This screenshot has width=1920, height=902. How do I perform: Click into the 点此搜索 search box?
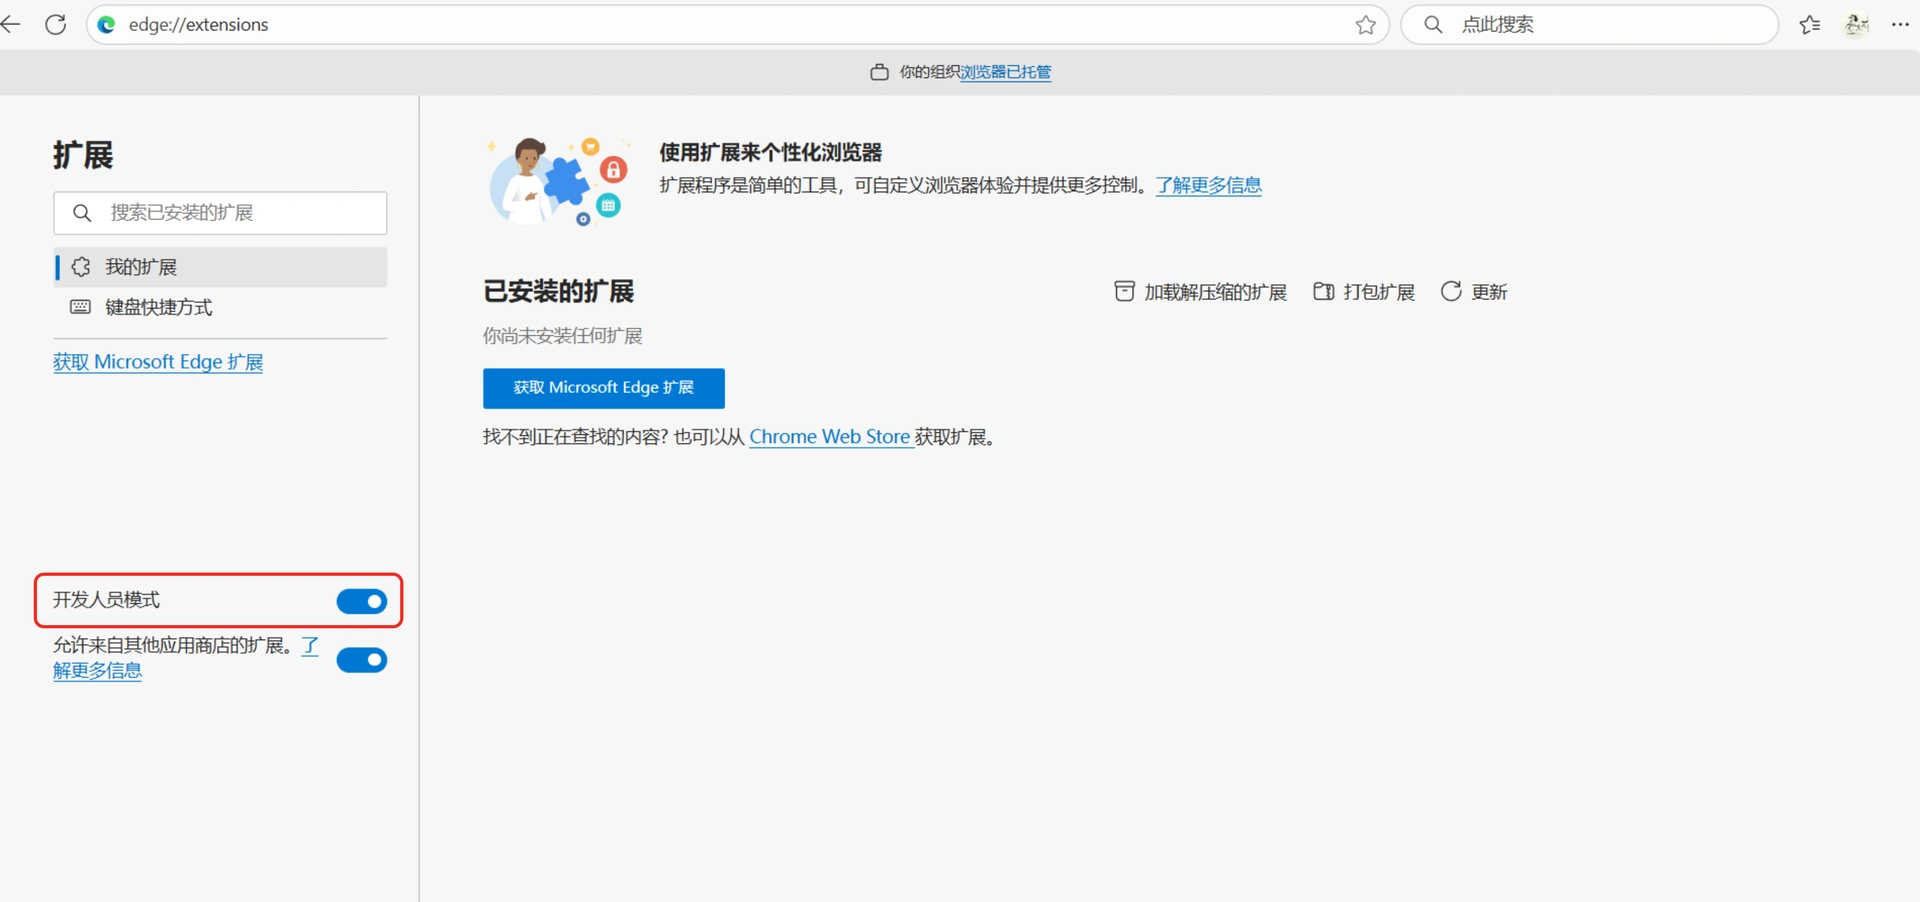tap(1590, 25)
